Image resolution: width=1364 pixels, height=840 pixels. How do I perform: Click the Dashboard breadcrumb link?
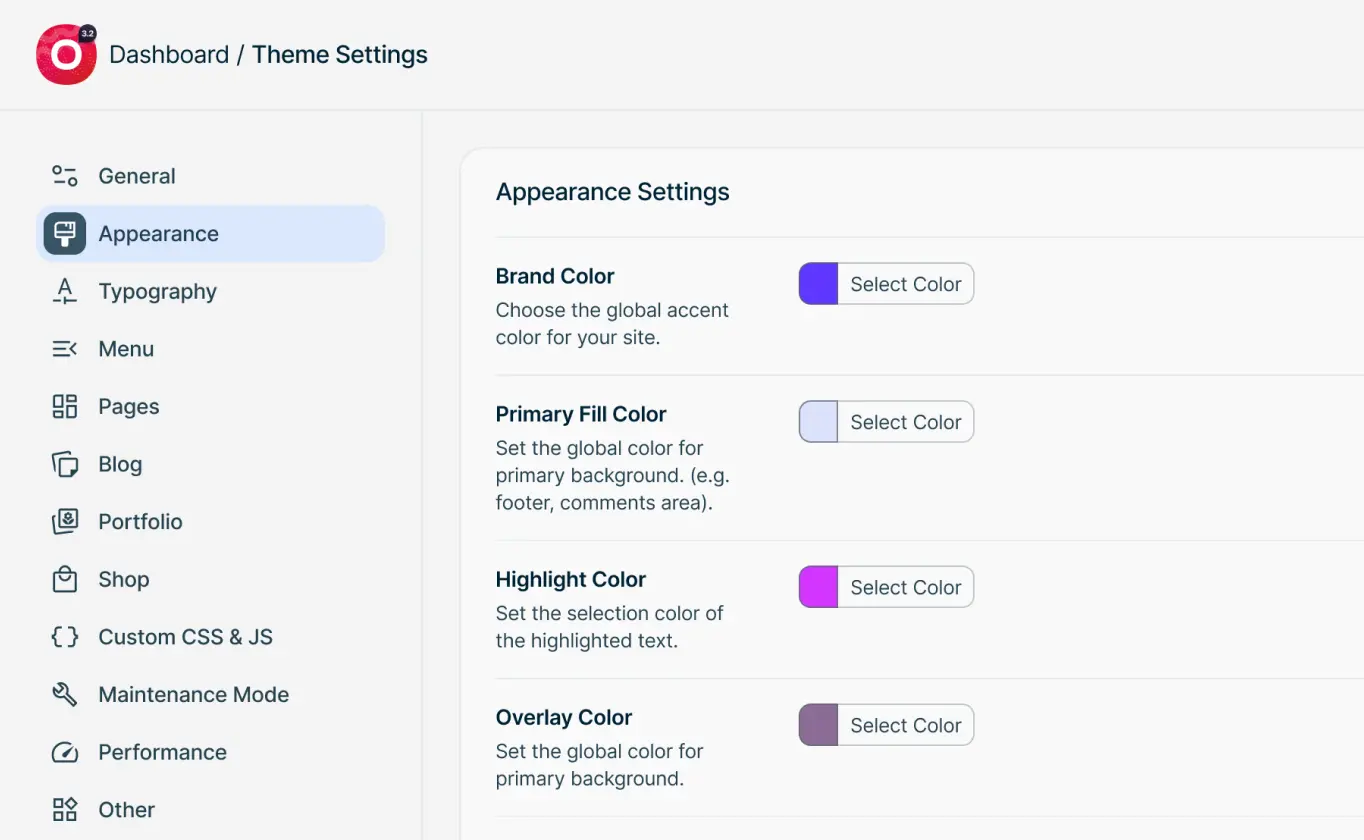click(169, 54)
